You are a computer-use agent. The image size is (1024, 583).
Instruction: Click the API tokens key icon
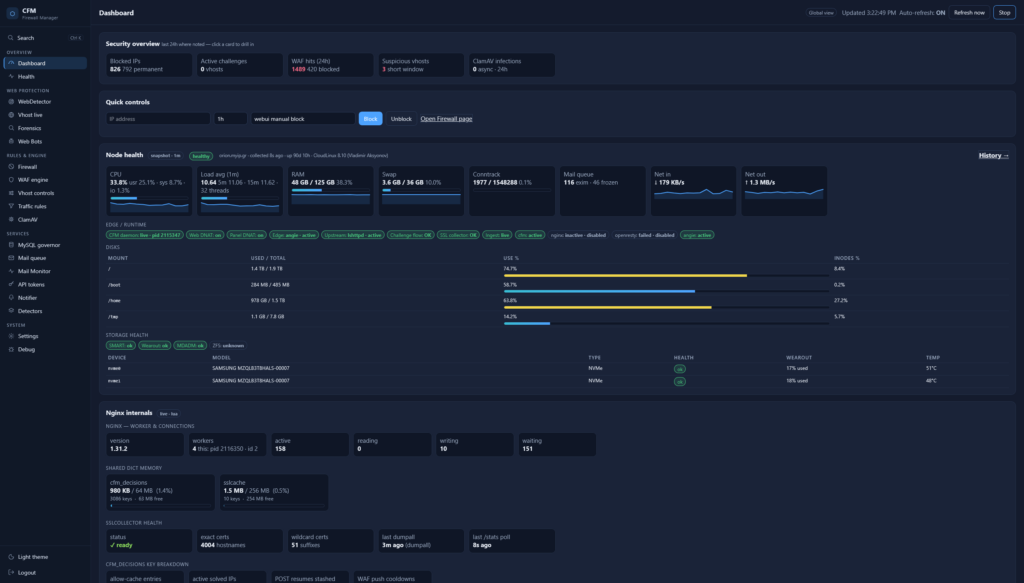click(x=11, y=285)
